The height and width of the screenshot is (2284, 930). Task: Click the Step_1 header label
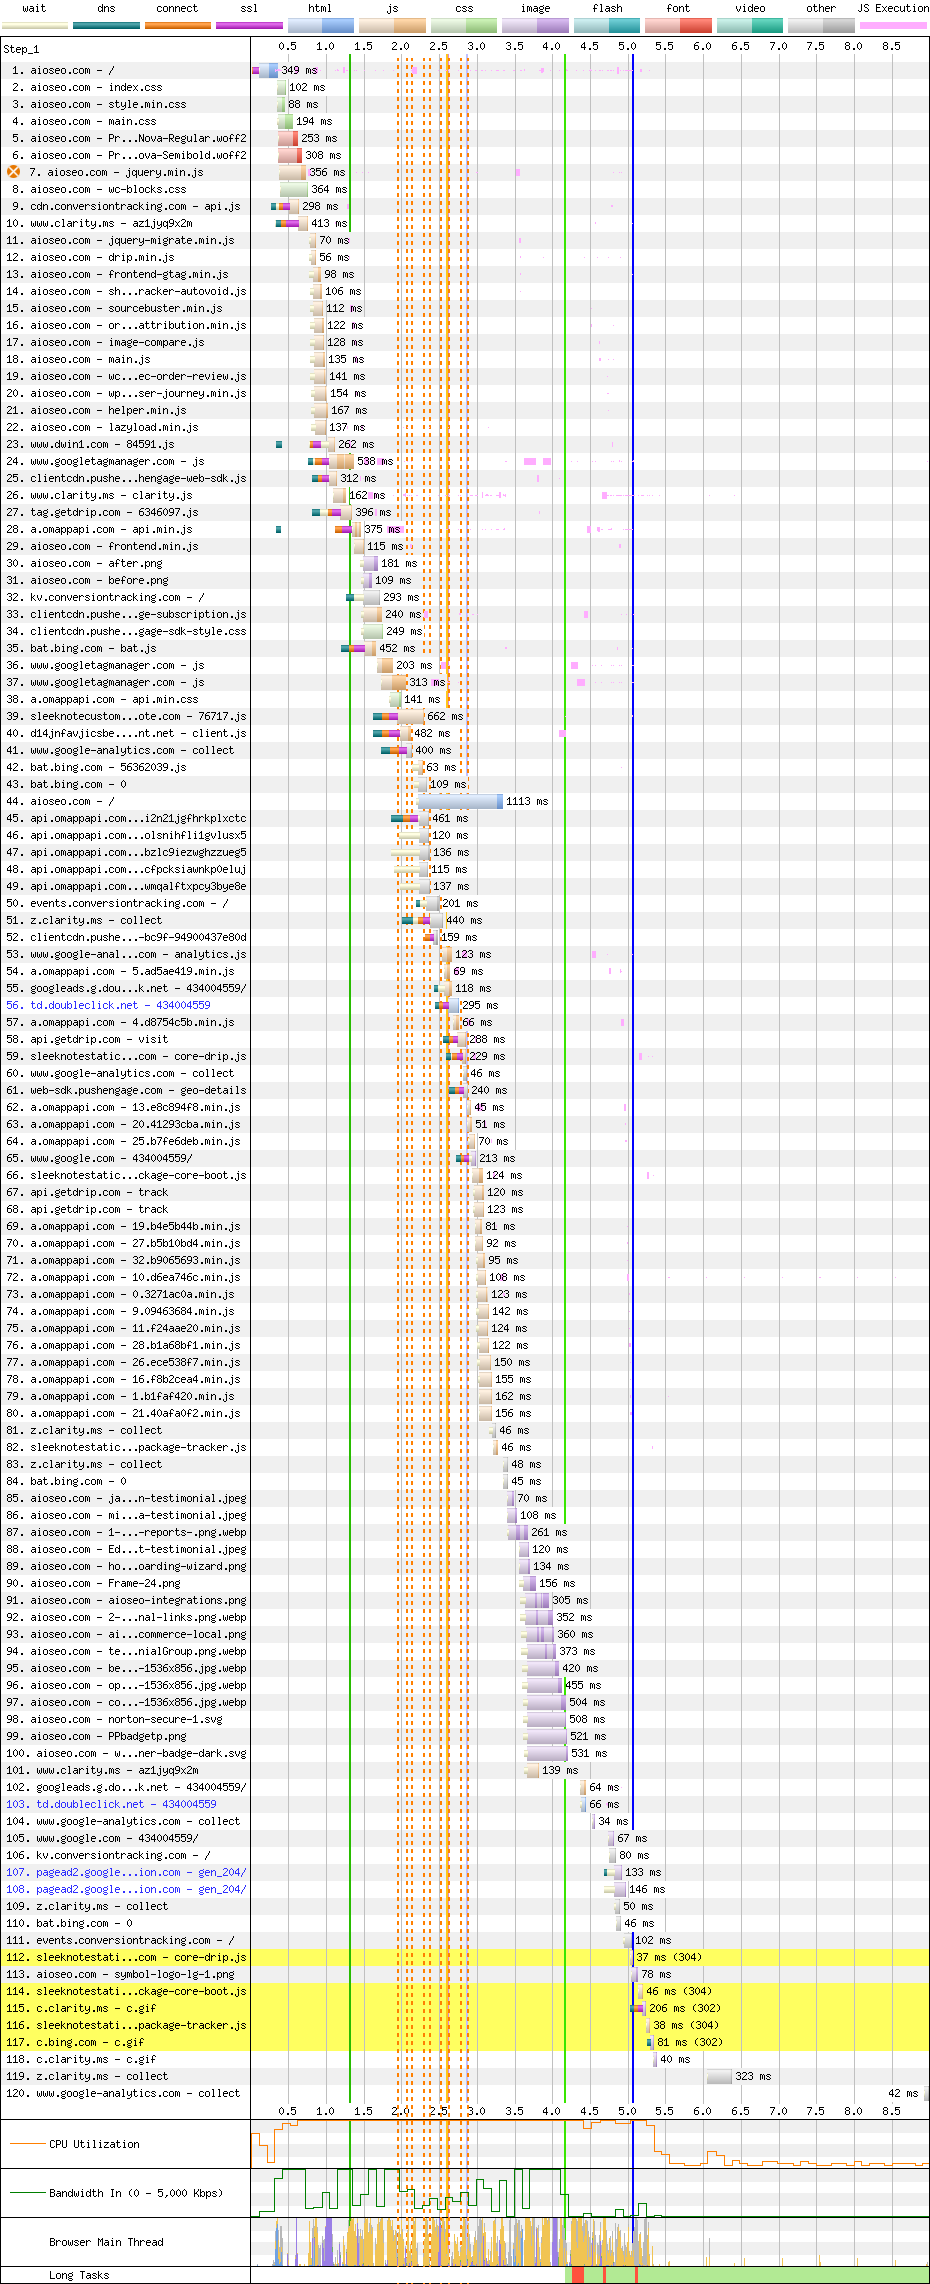point(21,48)
